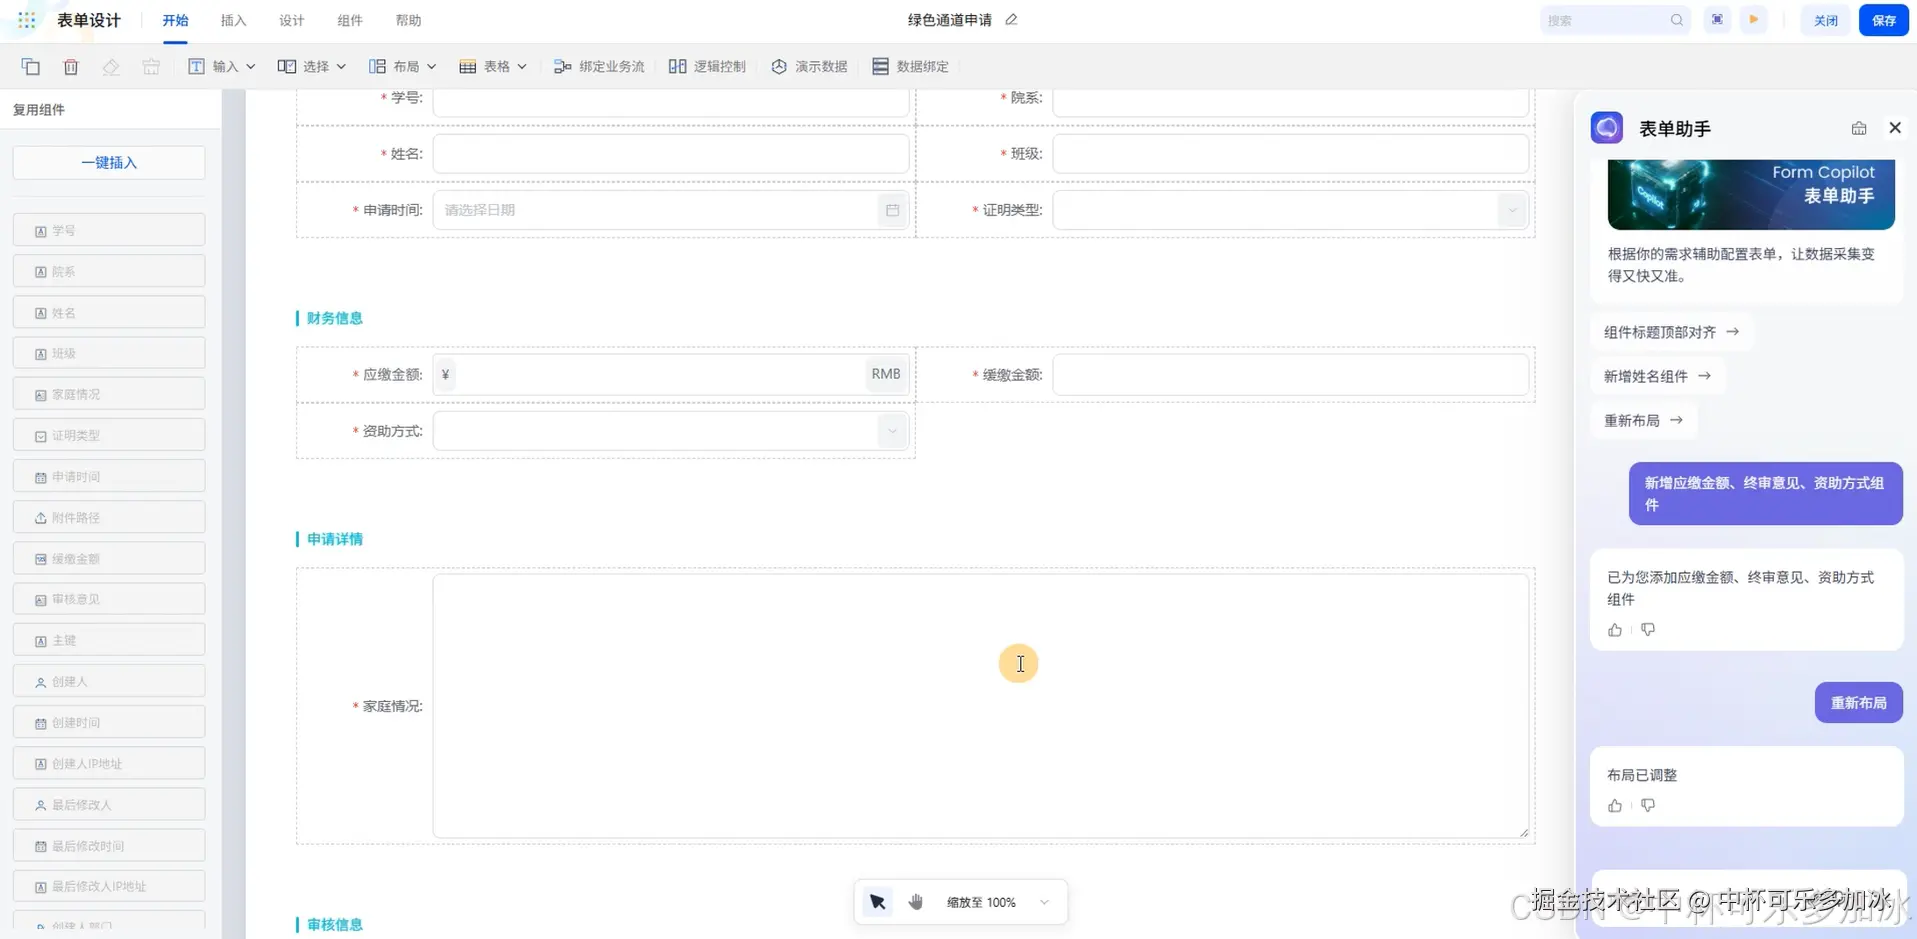The image size is (1917, 939).
Task: Open the 缩放至 100% zoom dropdown
Action: (998, 902)
